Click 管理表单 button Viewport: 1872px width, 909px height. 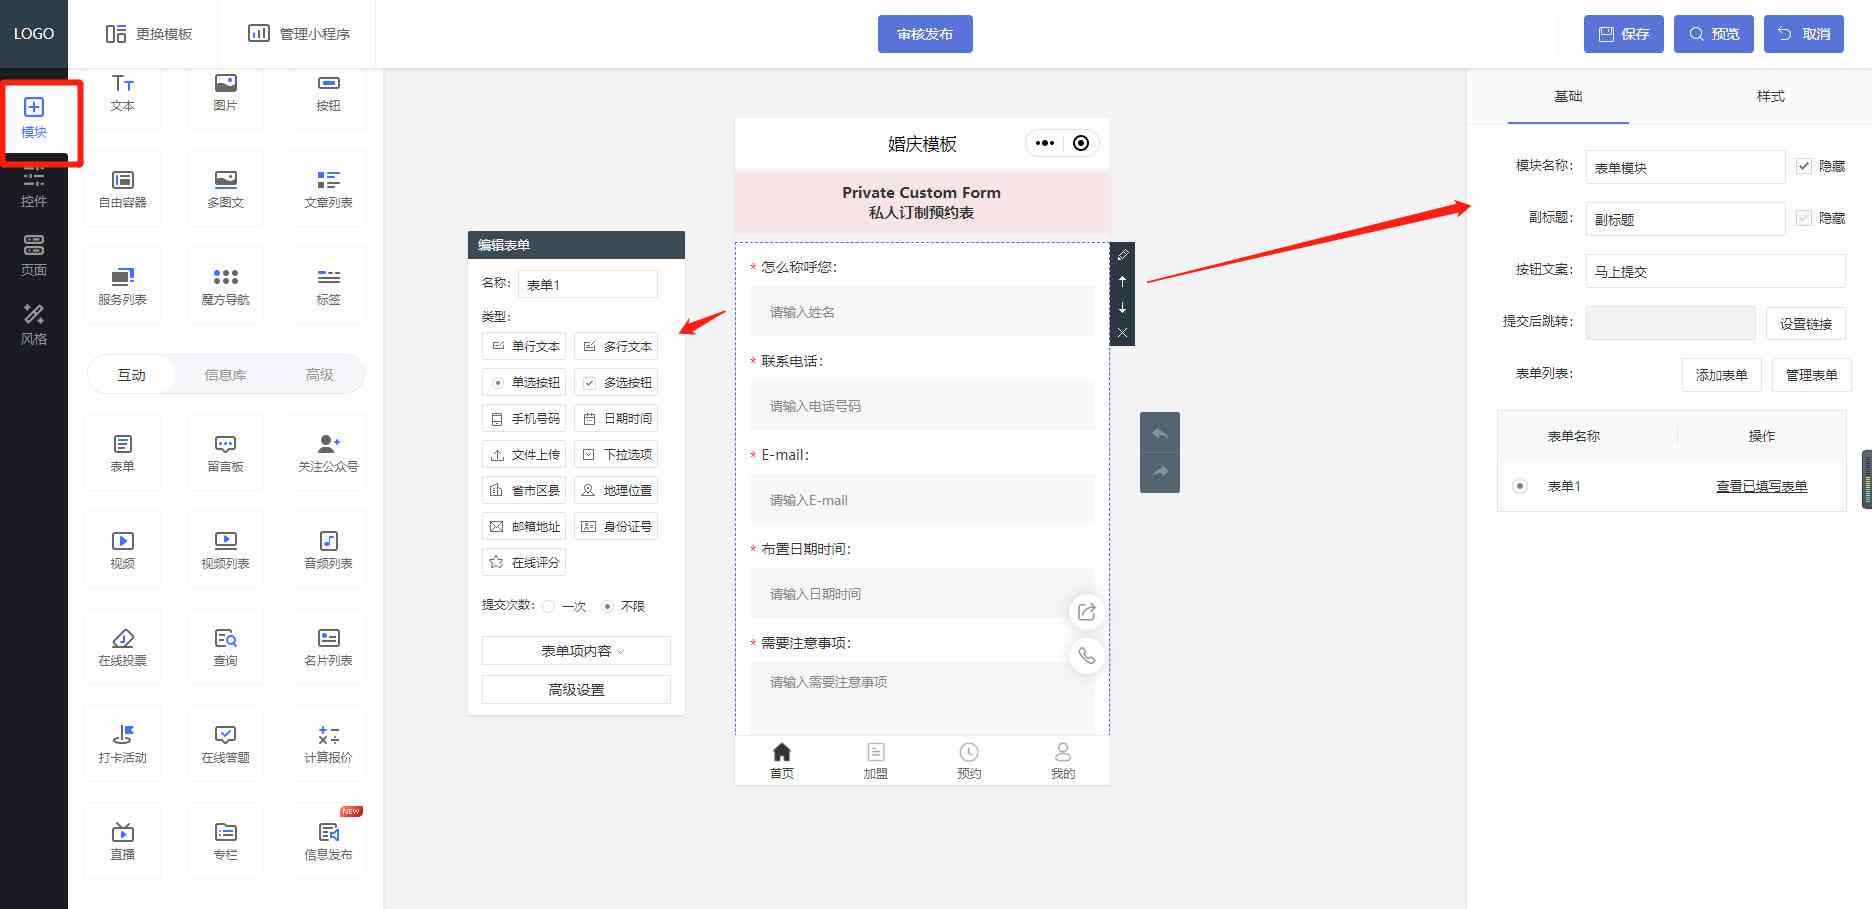(x=1812, y=375)
